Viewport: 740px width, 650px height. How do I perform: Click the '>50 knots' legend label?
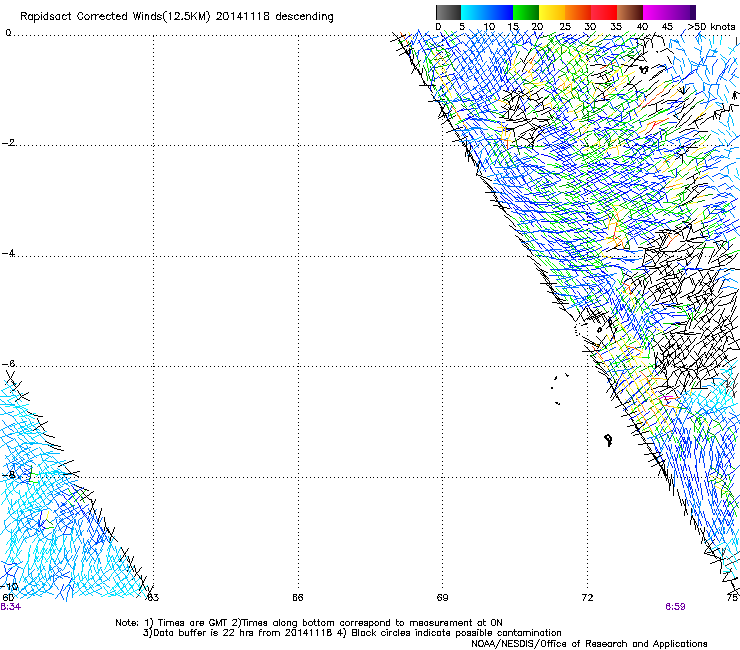711,27
